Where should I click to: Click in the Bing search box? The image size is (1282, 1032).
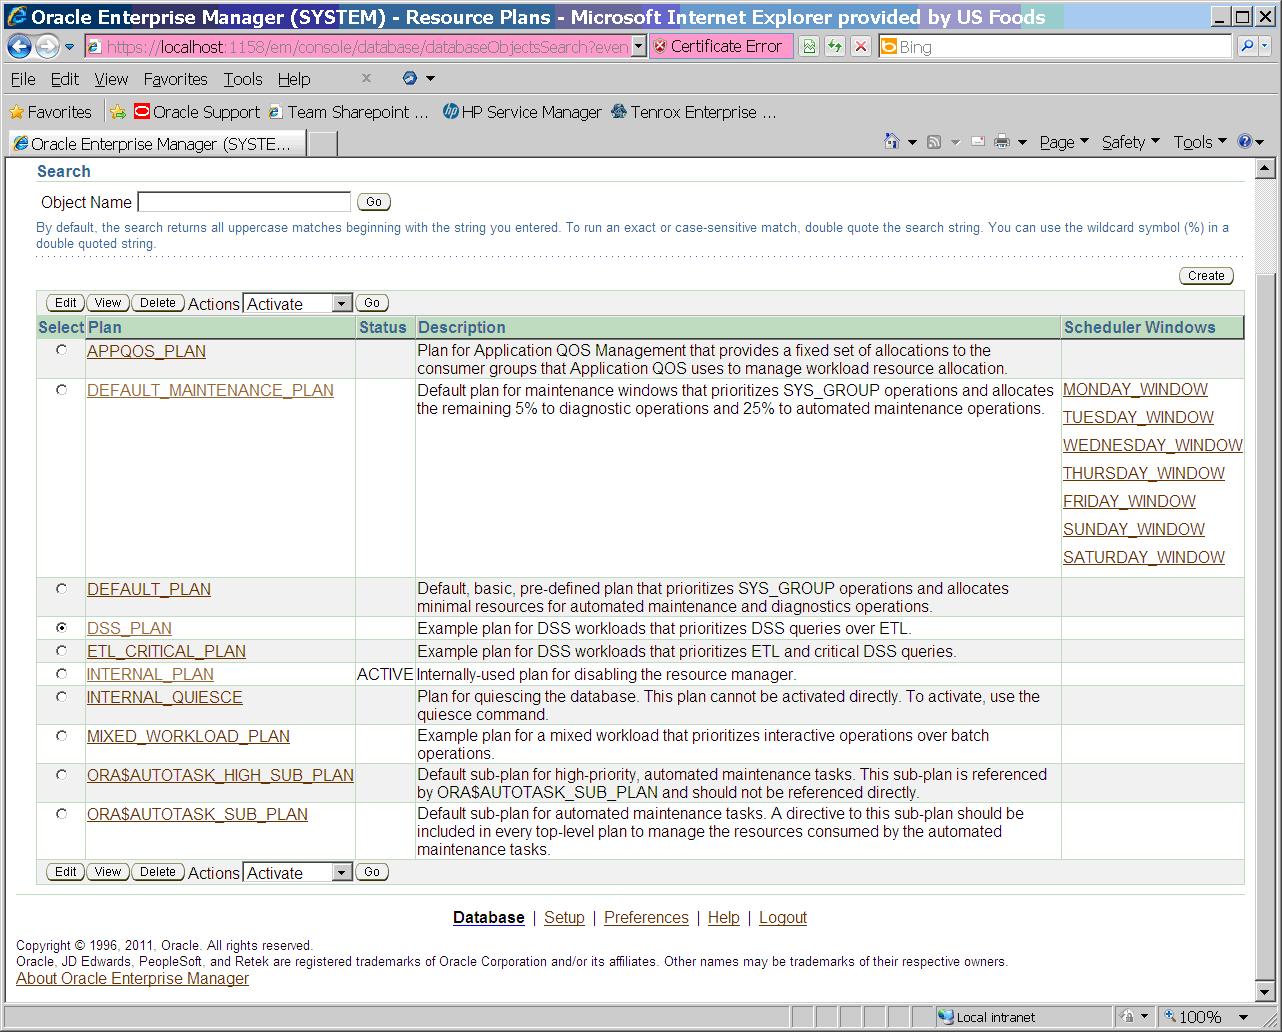click(1056, 46)
